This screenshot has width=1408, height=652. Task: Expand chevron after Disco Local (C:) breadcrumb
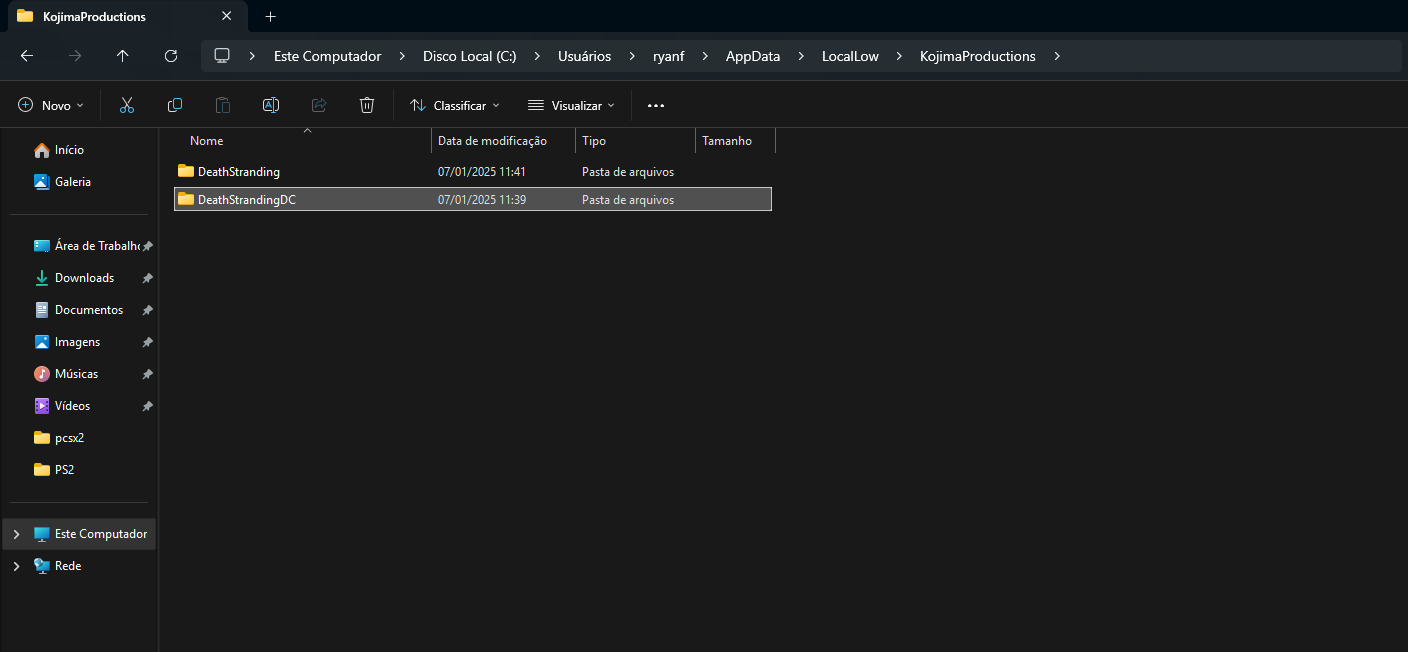pos(537,56)
